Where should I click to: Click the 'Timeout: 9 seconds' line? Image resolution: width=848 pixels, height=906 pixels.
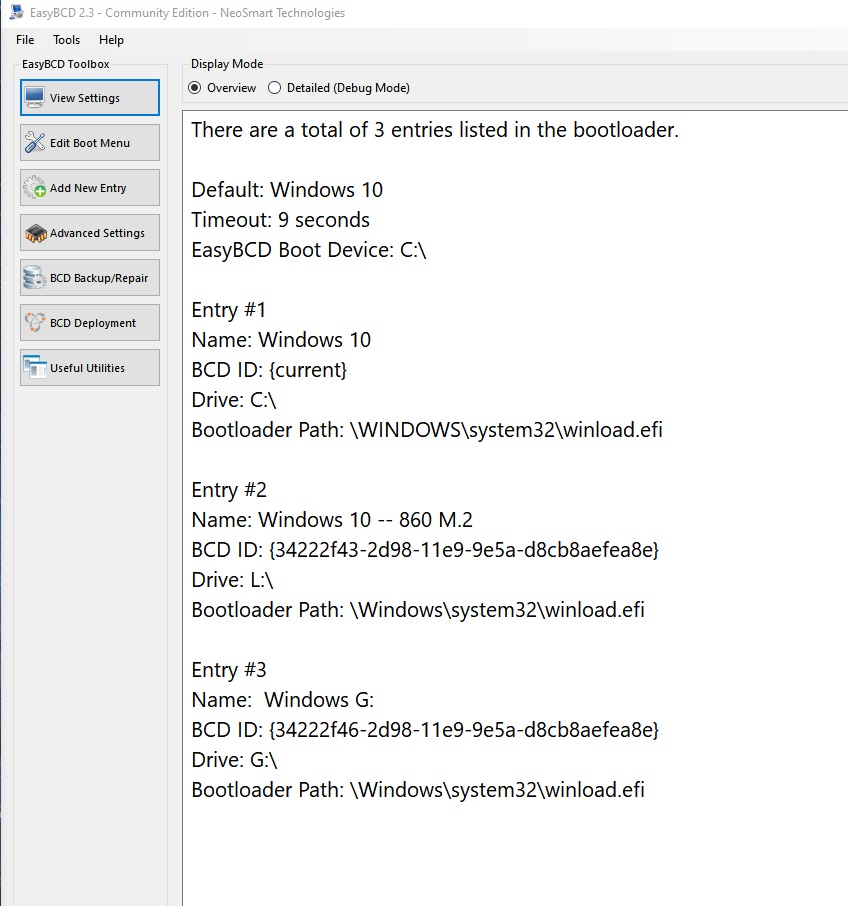280,220
